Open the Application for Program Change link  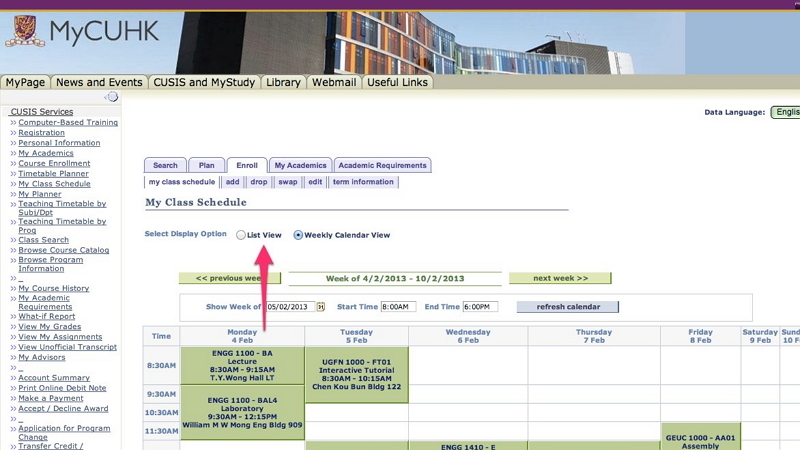click(x=64, y=433)
